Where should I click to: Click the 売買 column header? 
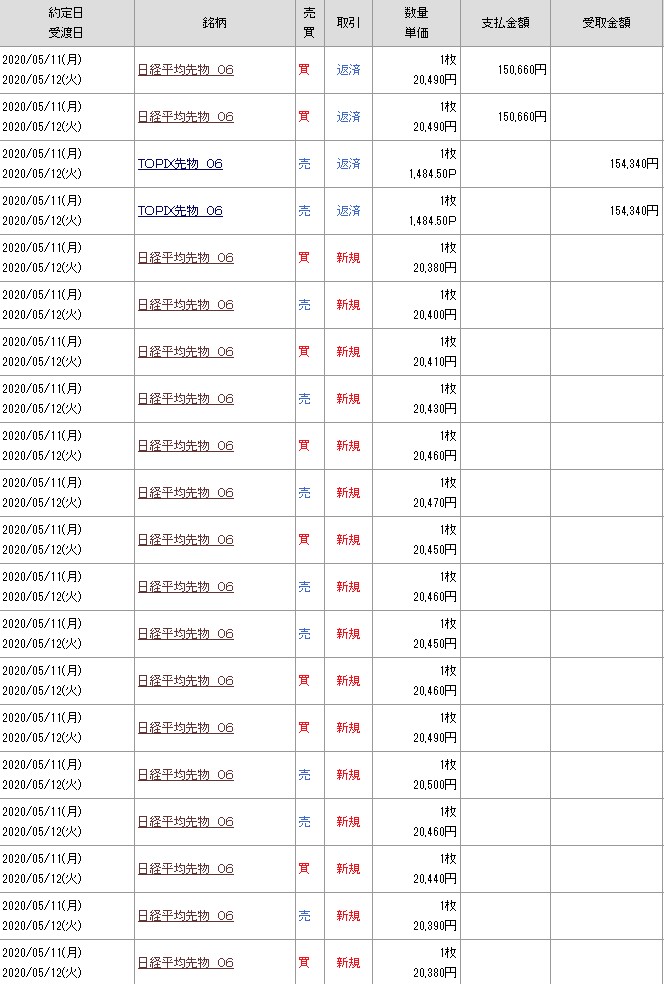pyautogui.click(x=310, y=23)
